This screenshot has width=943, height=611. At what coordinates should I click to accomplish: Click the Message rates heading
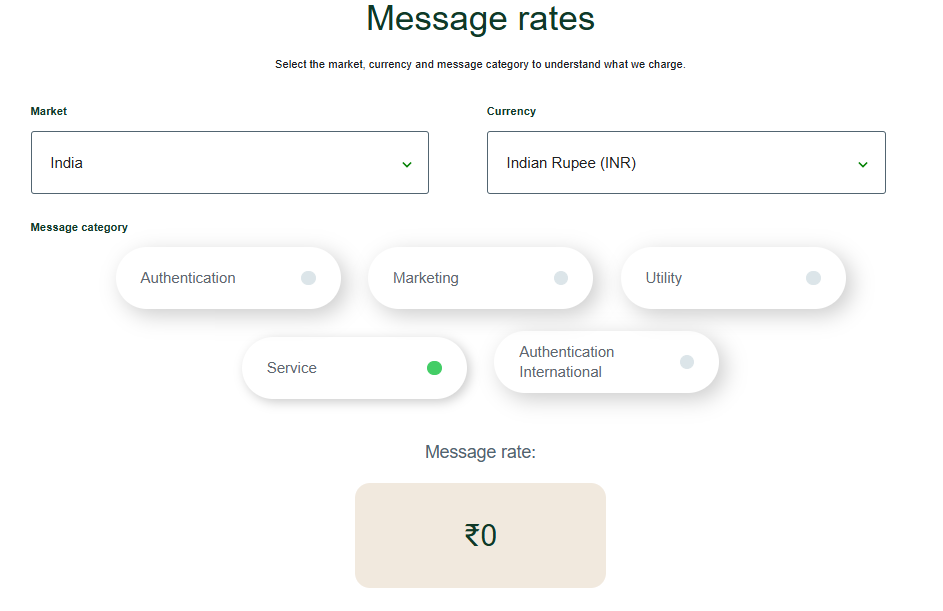point(480,19)
